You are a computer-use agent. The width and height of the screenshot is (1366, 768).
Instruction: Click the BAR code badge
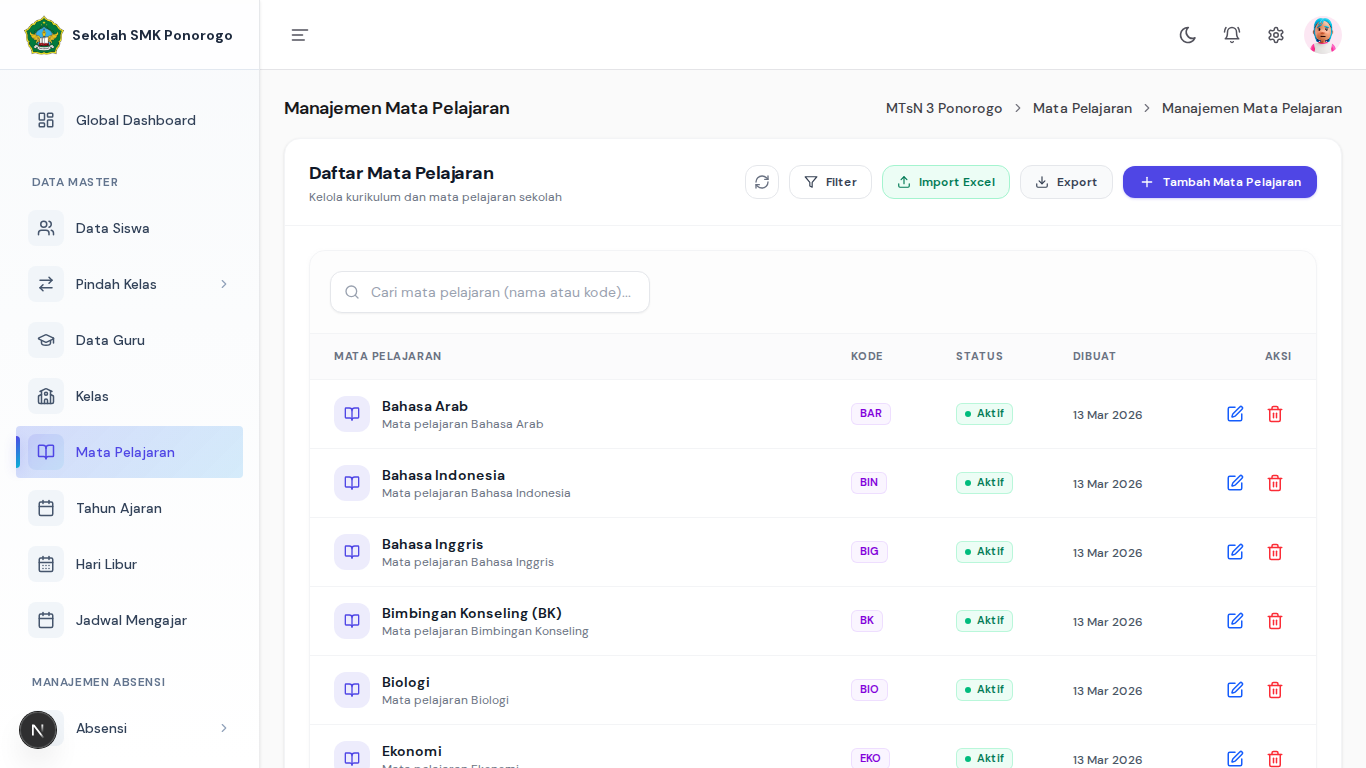[871, 414]
